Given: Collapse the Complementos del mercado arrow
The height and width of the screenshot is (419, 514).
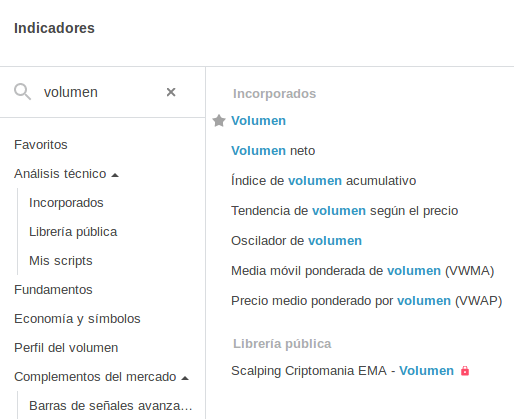Looking at the screenshot, I should click(185, 378).
